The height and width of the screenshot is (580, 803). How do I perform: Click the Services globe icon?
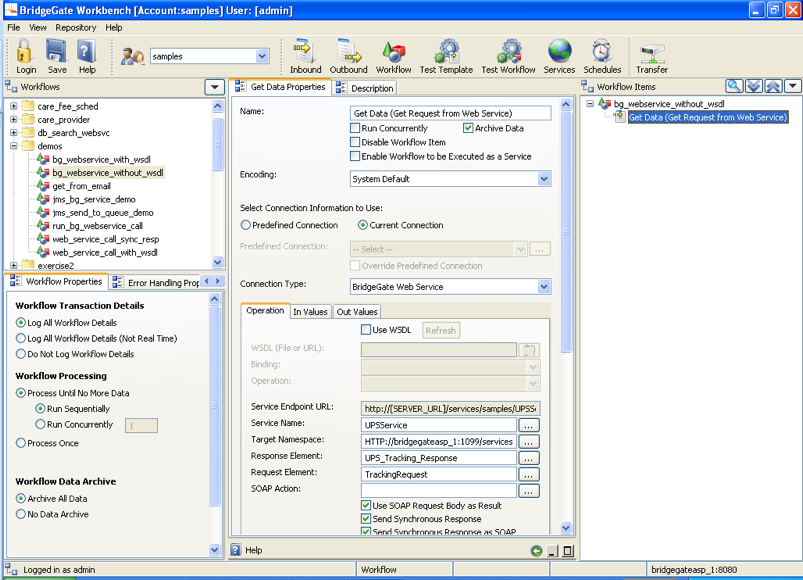point(559,52)
